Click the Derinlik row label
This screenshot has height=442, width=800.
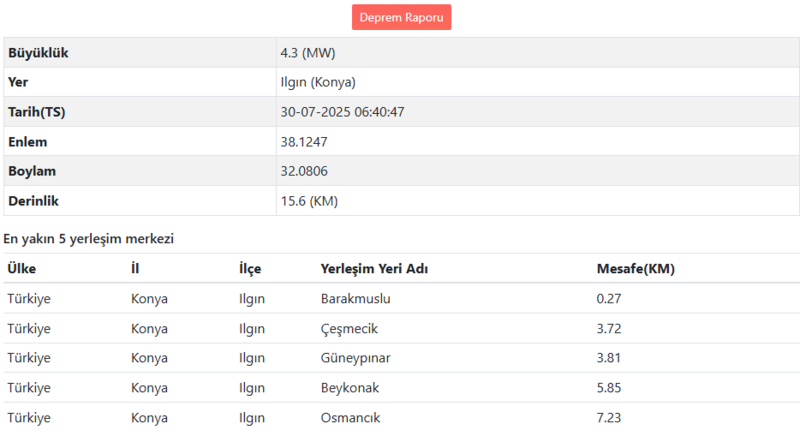pos(34,201)
